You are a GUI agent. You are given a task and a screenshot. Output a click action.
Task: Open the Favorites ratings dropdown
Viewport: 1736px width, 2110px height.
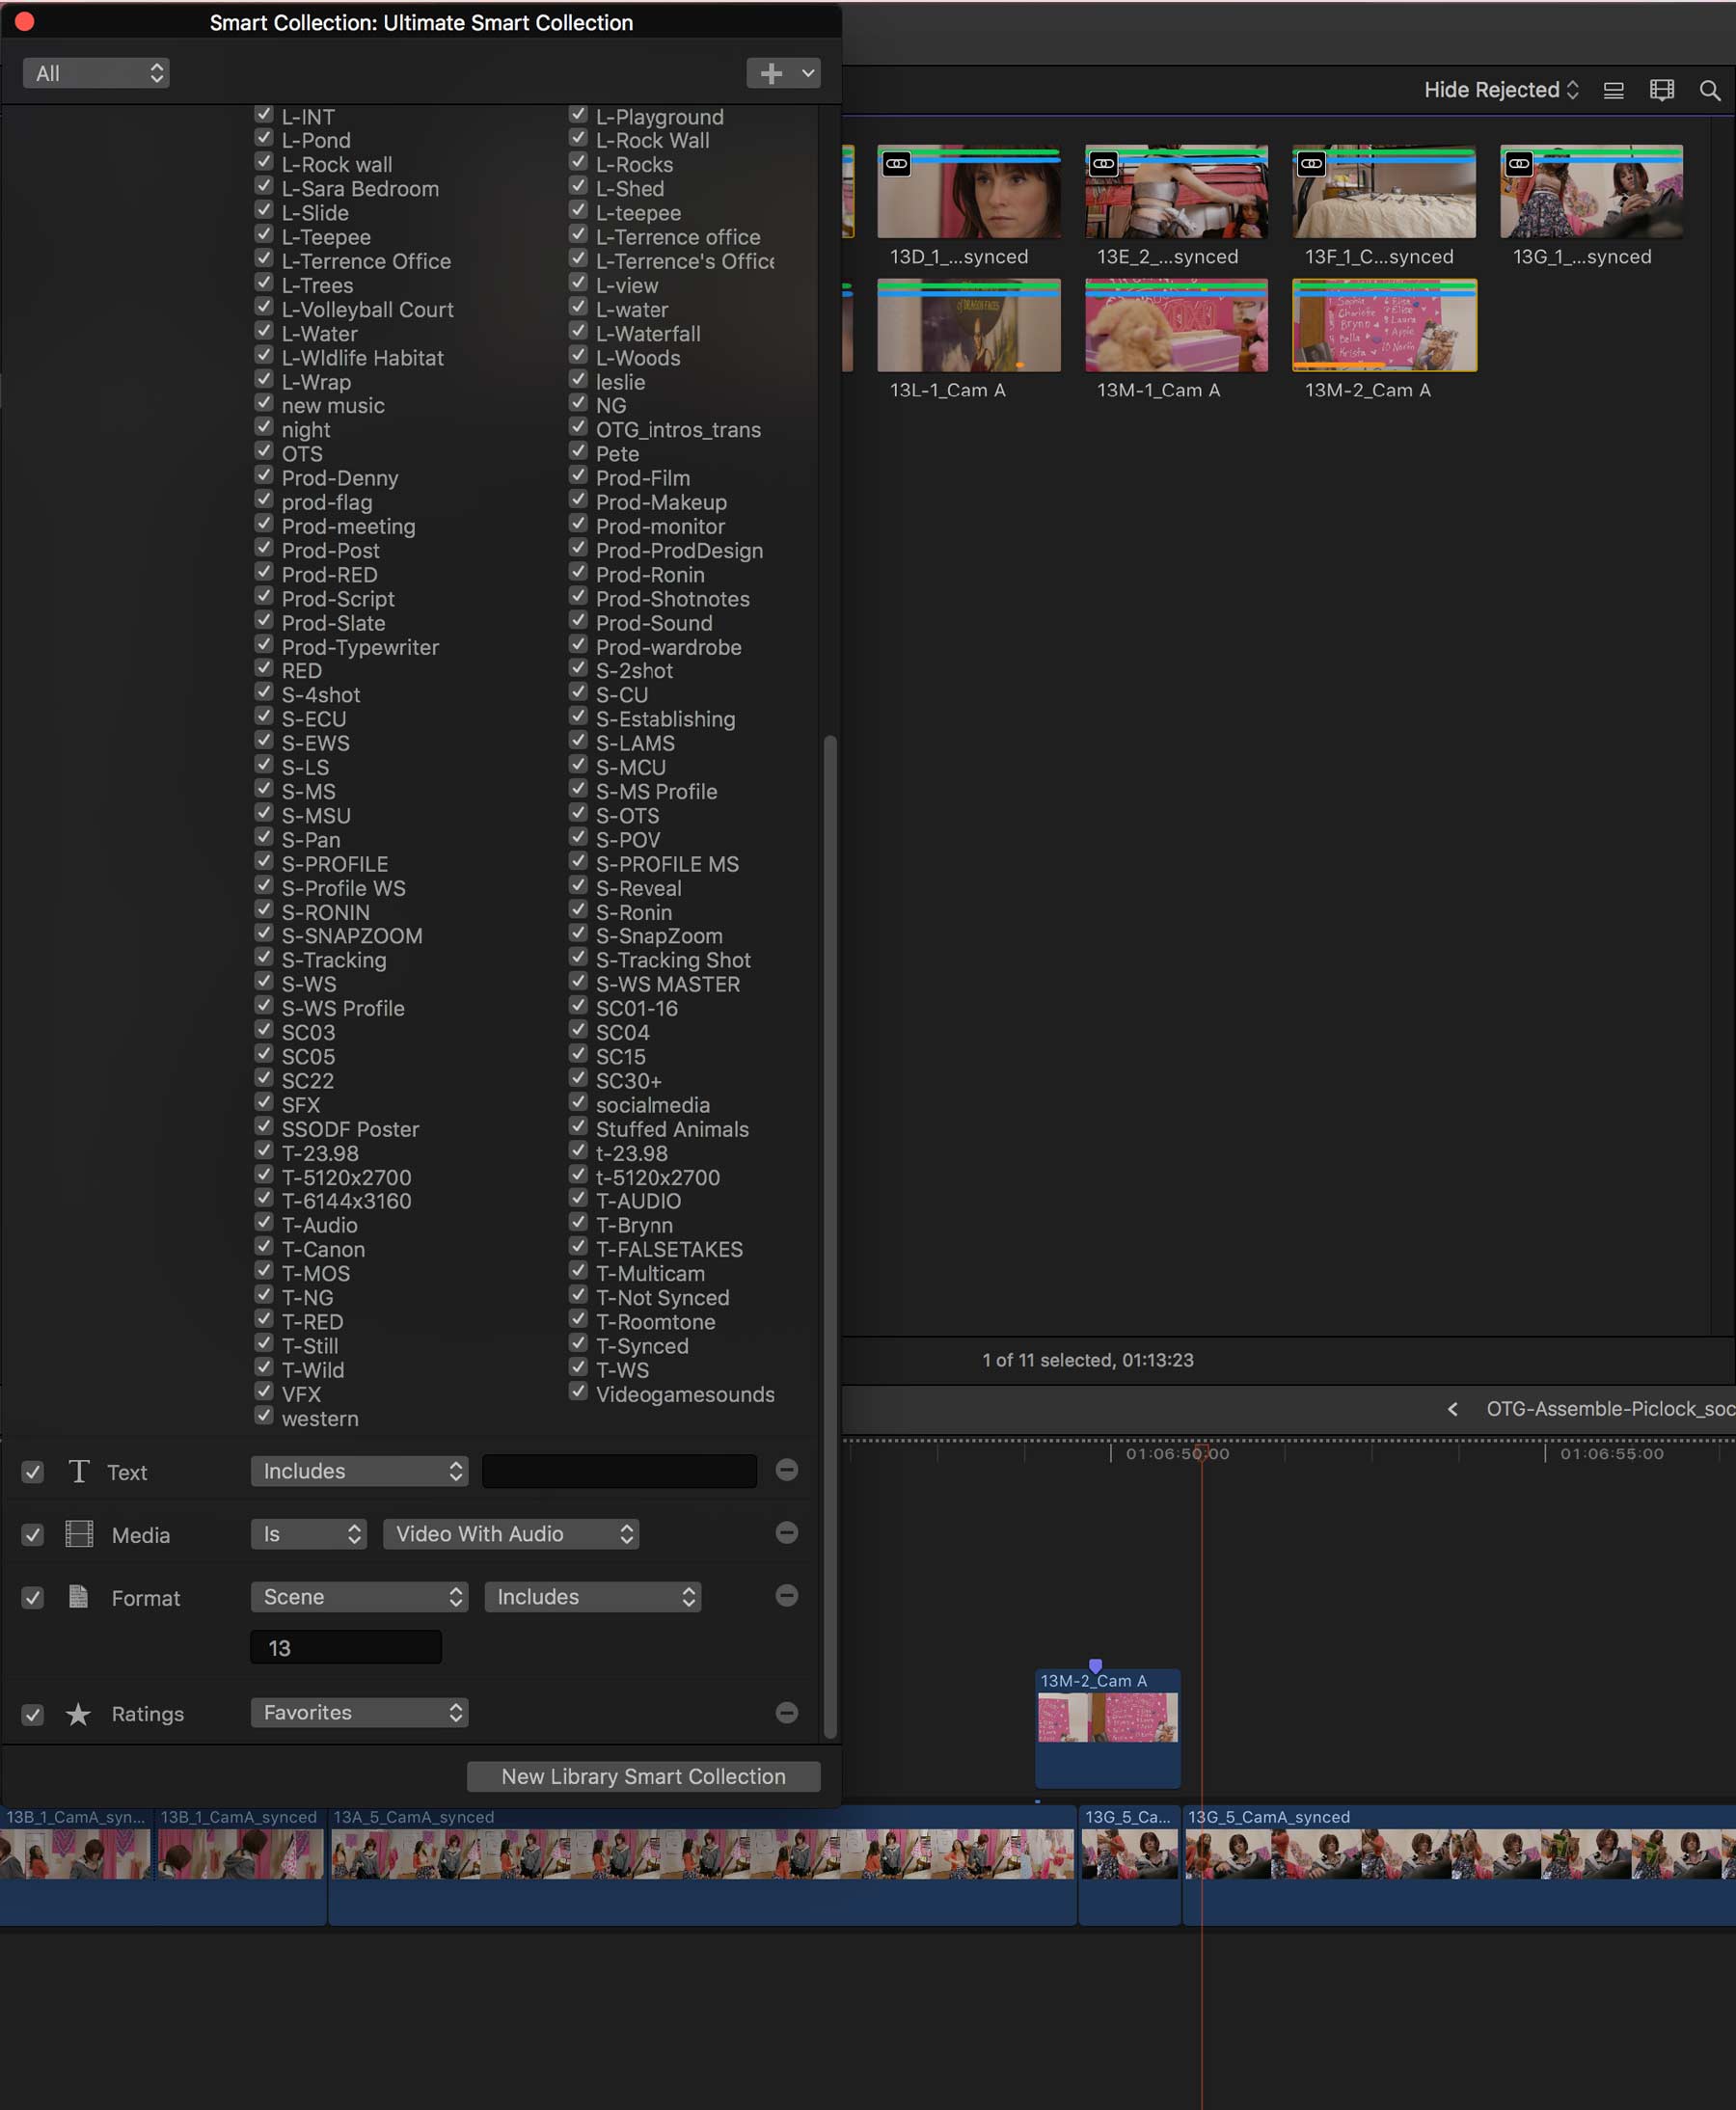point(359,1712)
